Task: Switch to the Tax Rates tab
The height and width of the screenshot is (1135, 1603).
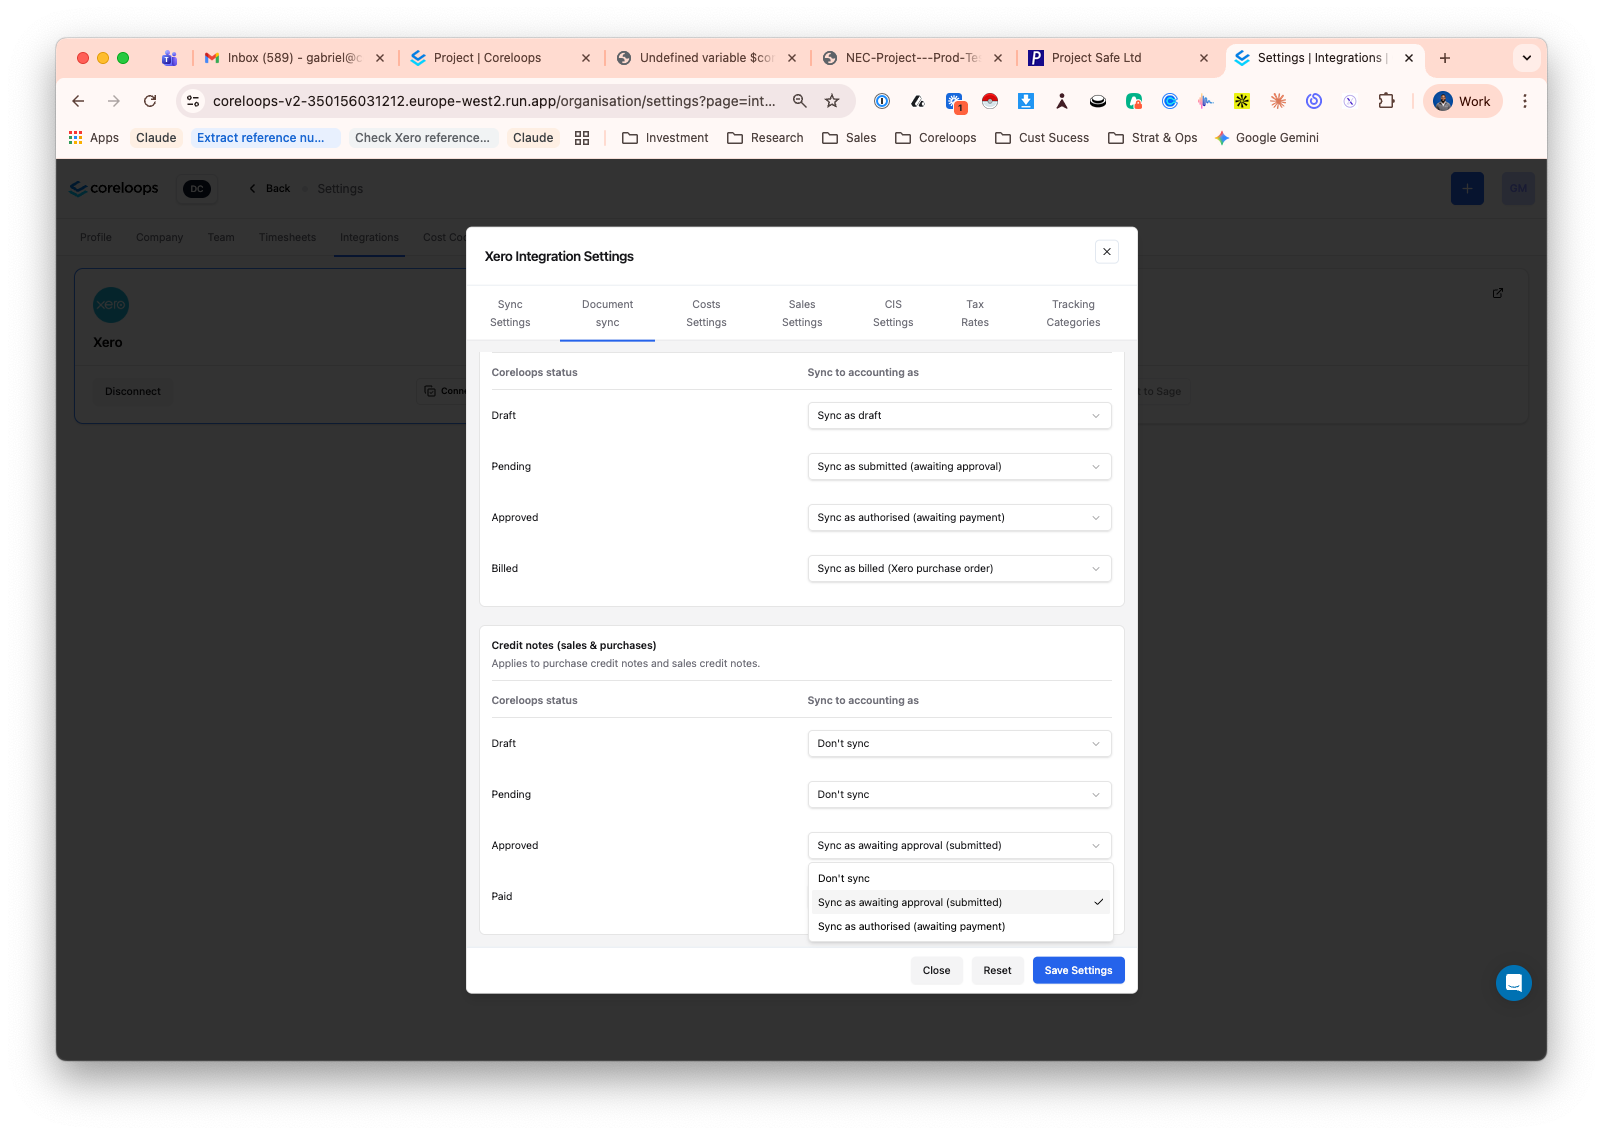Action: click(x=975, y=314)
